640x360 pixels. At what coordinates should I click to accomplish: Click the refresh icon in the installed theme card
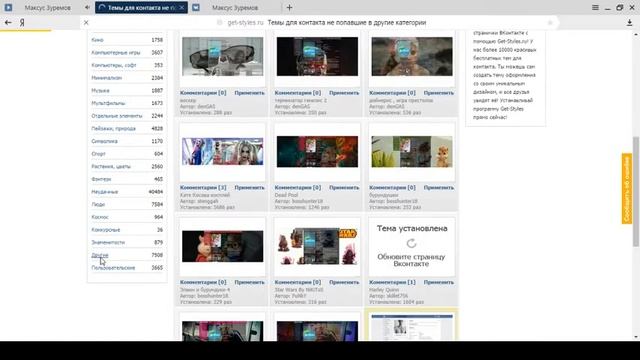click(411, 243)
